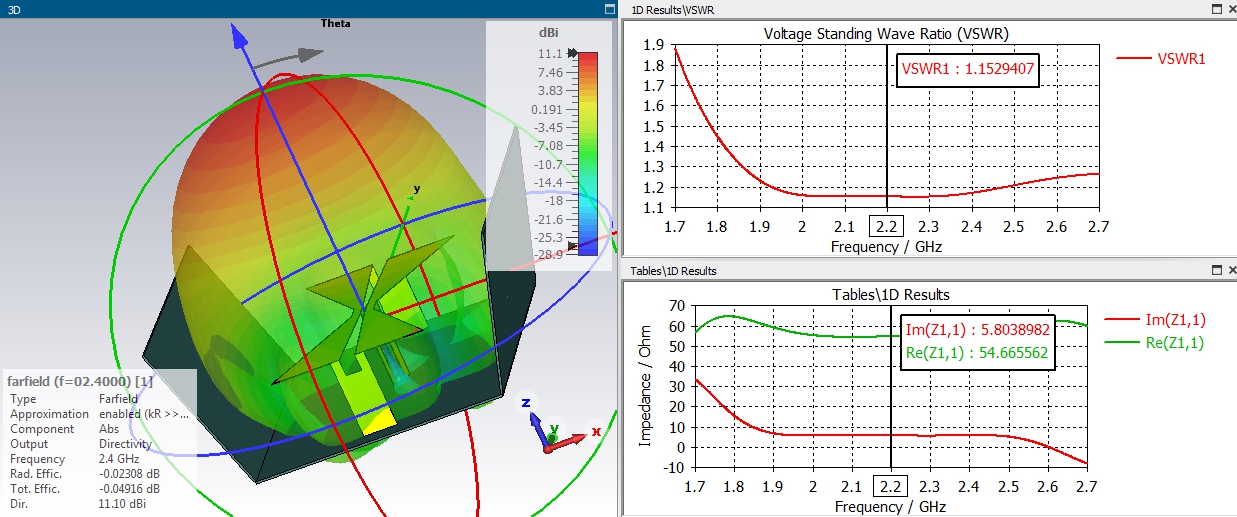Click Frequency / GHz label under impedance plot
This screenshot has width=1237, height=517.
tap(890, 506)
